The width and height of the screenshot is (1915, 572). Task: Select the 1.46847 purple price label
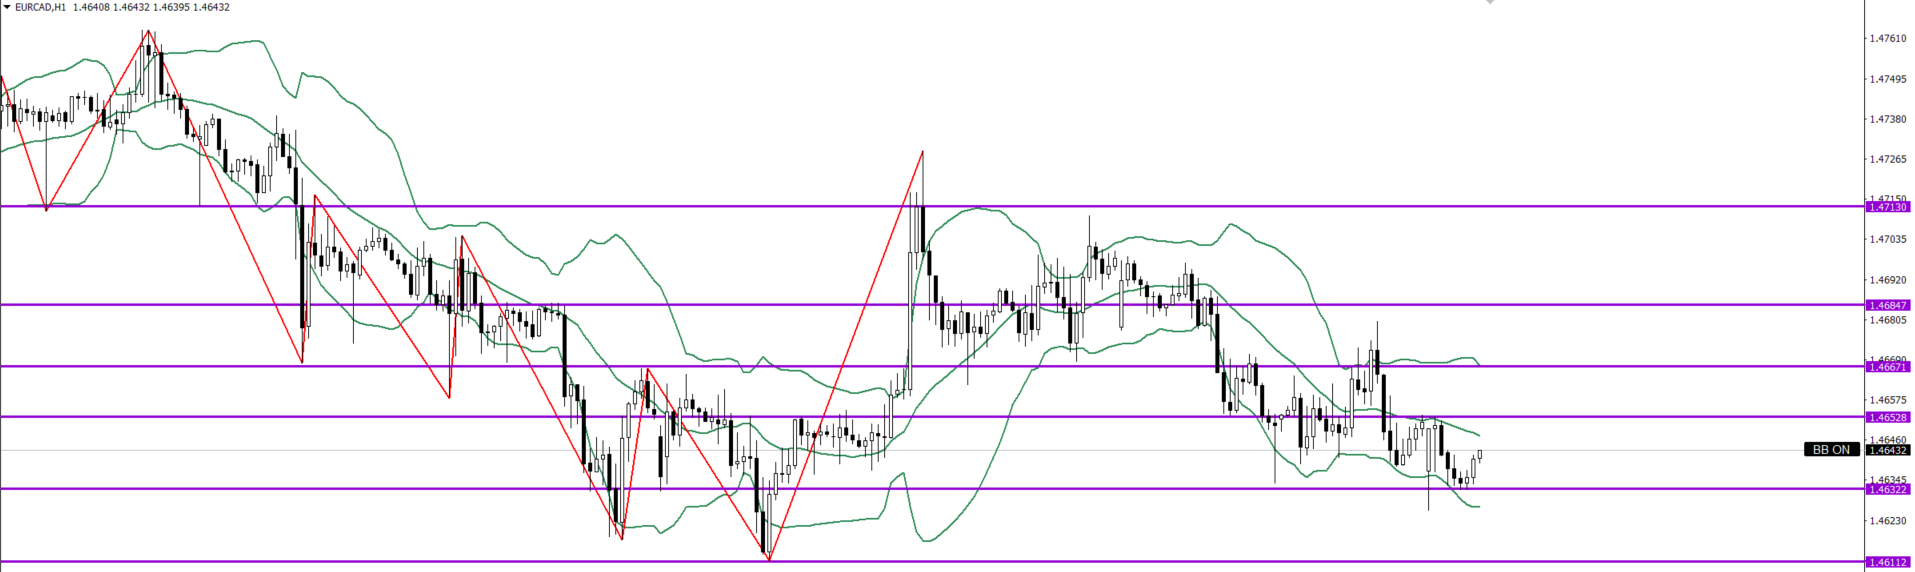[x=1888, y=305]
